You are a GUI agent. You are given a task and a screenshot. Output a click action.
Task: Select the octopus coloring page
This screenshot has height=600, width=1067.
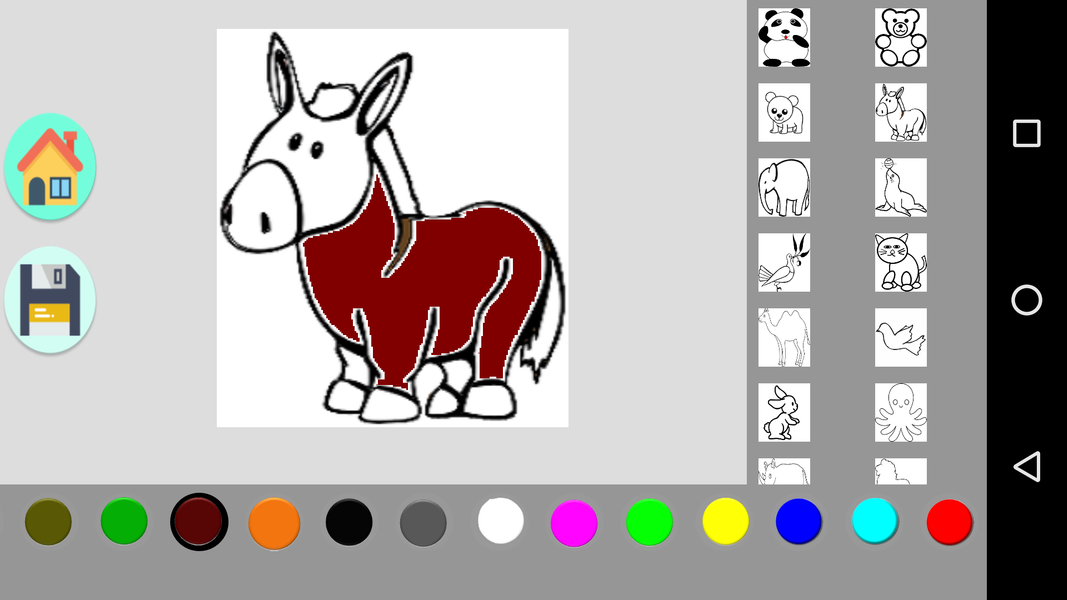(900, 412)
